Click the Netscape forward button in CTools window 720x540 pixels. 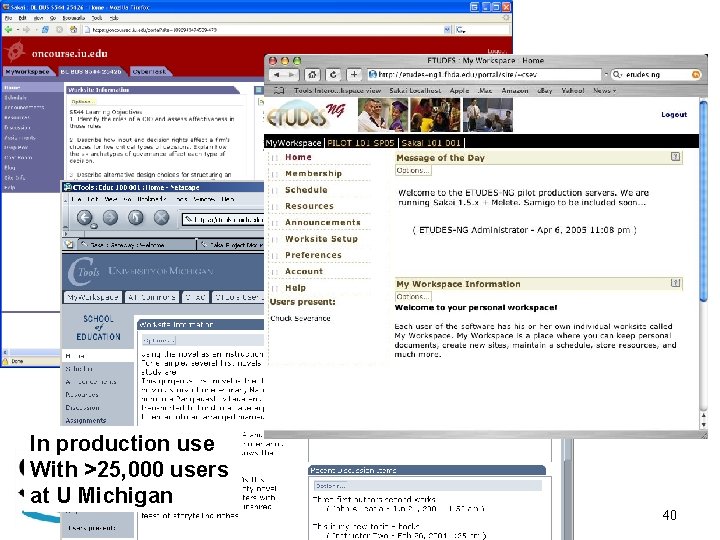pos(110,217)
